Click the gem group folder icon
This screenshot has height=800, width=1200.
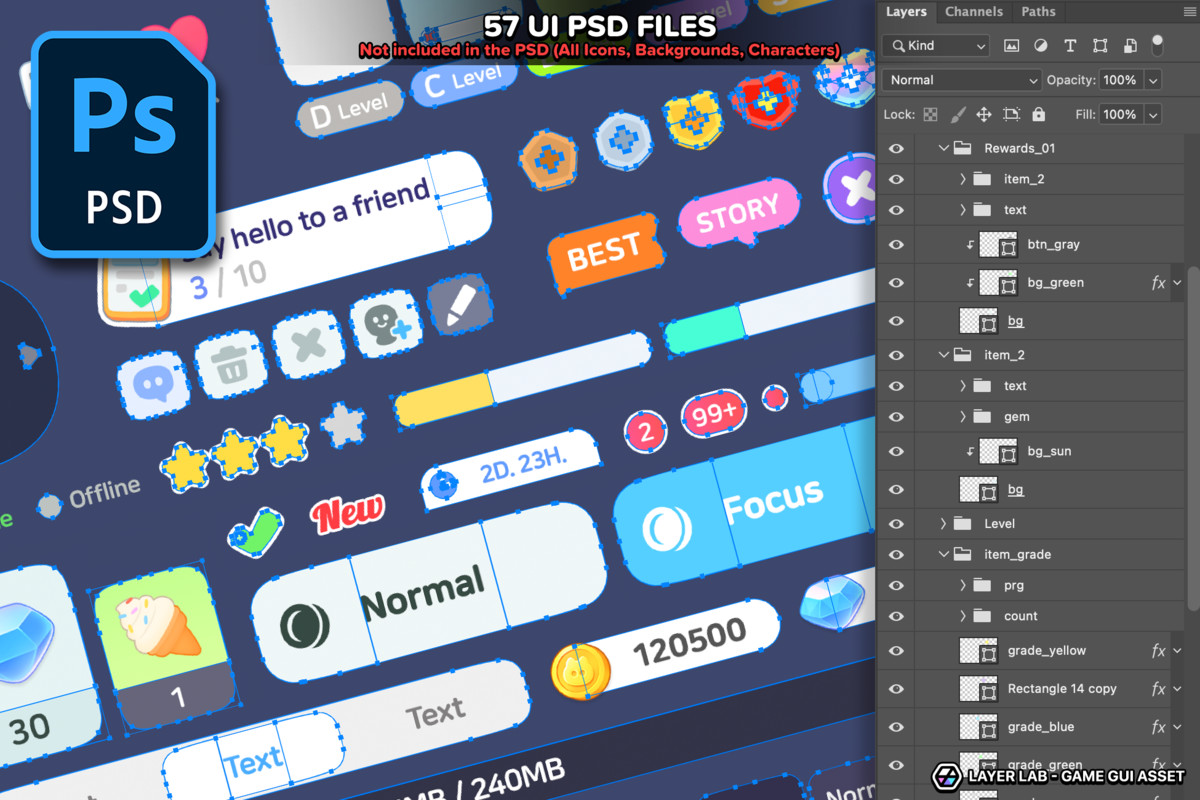(982, 416)
